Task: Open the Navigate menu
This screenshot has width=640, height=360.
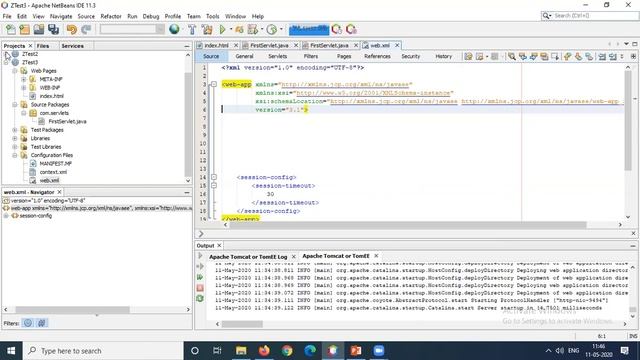Action: (61, 16)
